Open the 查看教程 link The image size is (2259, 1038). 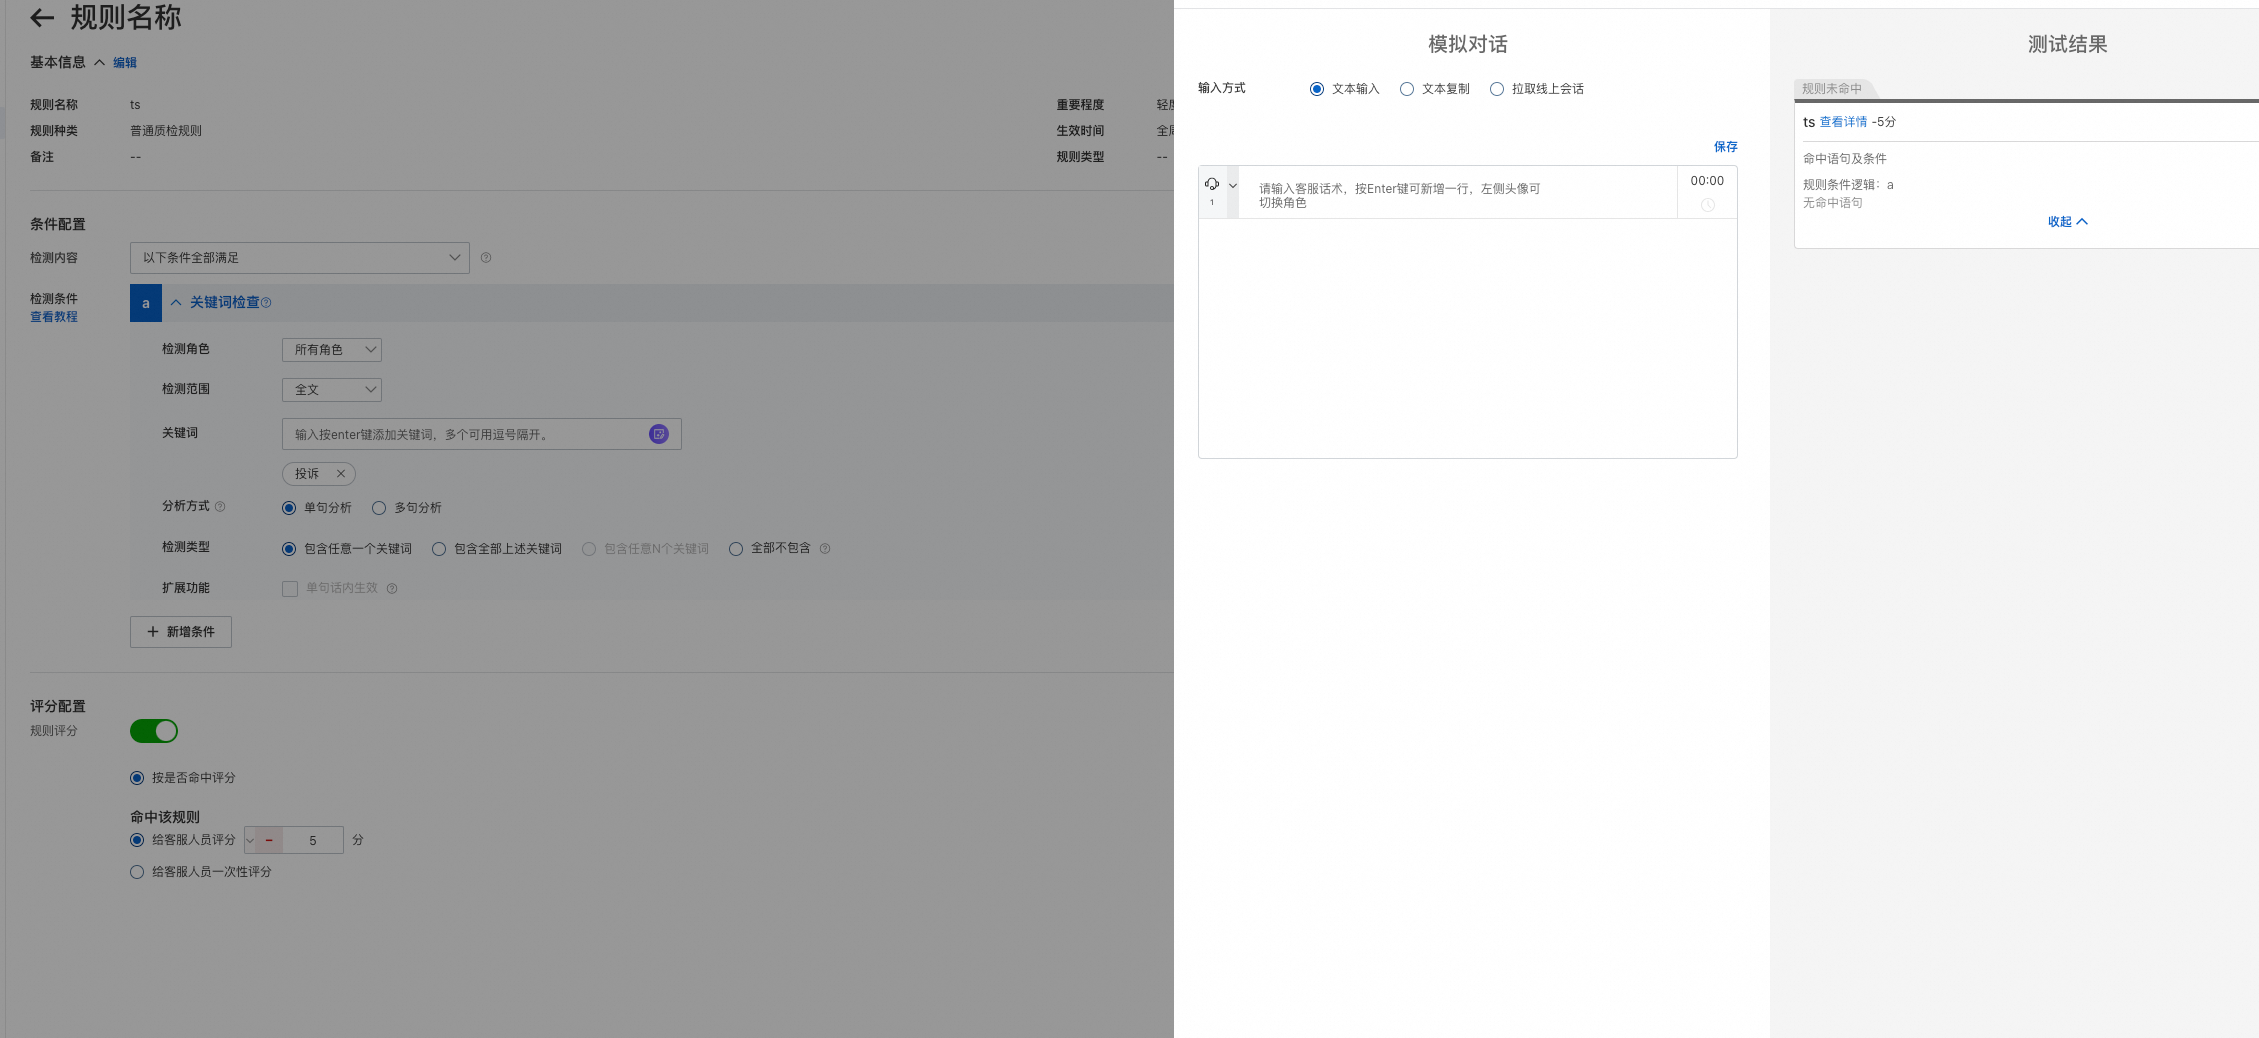54,316
